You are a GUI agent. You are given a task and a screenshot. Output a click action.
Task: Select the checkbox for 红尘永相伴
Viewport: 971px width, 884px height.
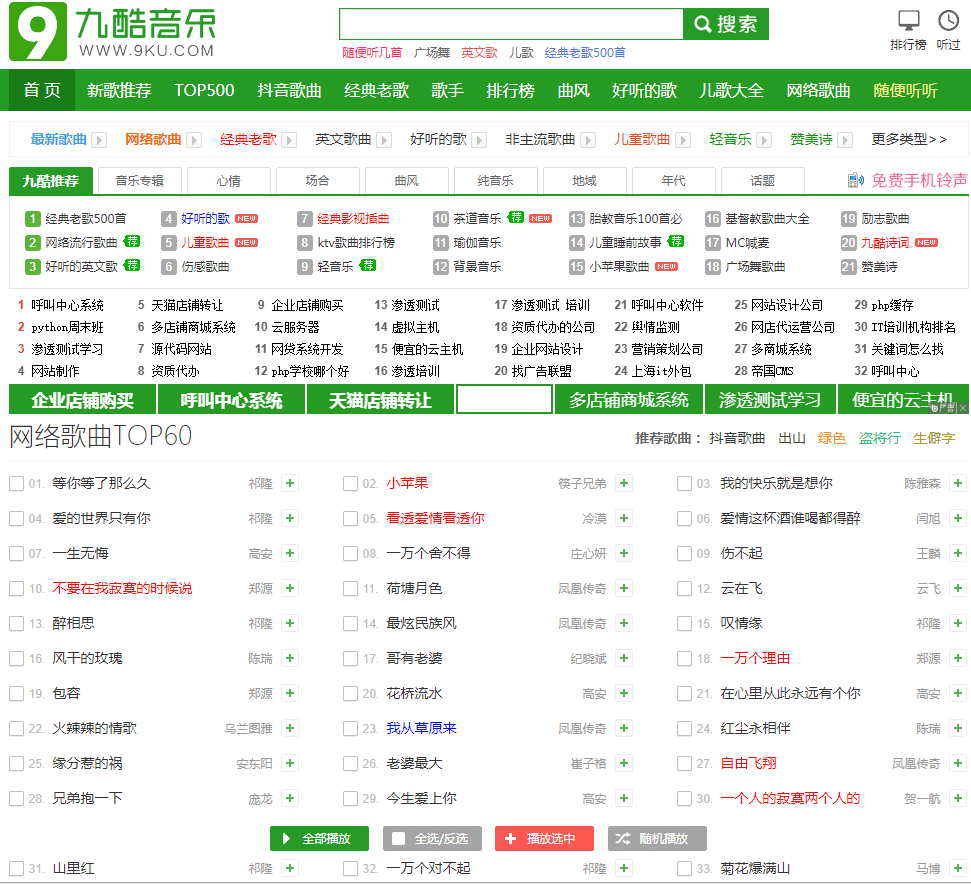point(684,729)
